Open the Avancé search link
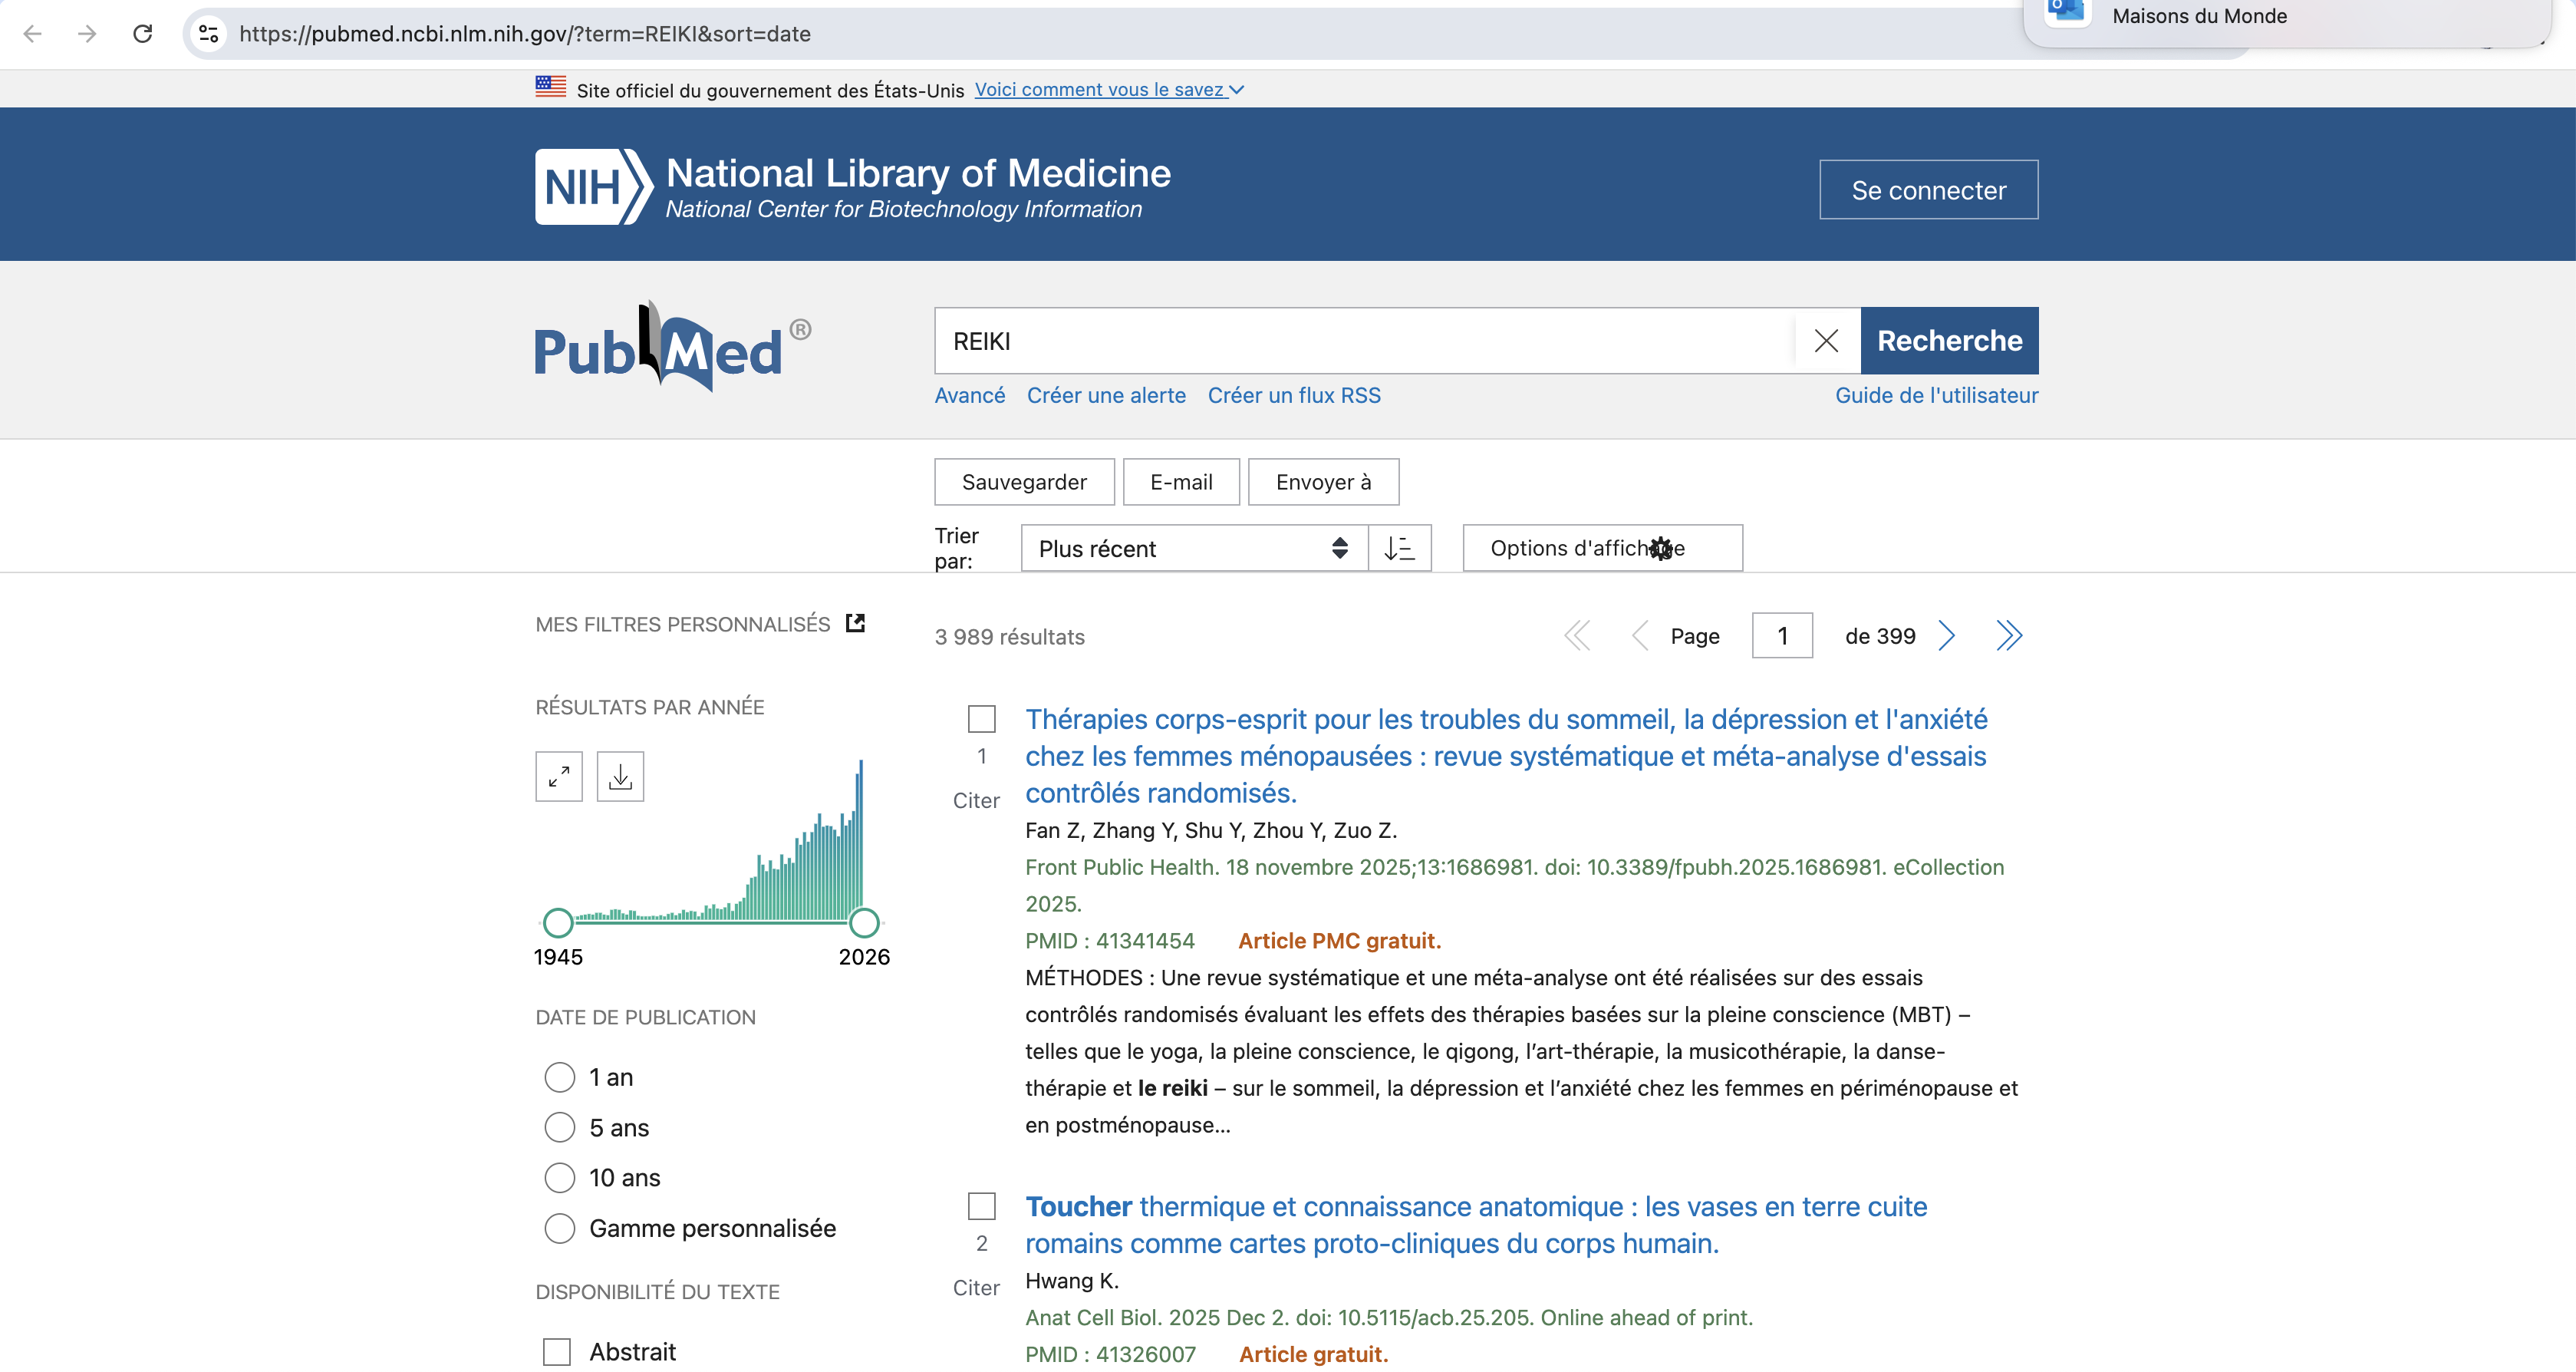Viewport: 2576px width, 1372px height. coord(970,395)
